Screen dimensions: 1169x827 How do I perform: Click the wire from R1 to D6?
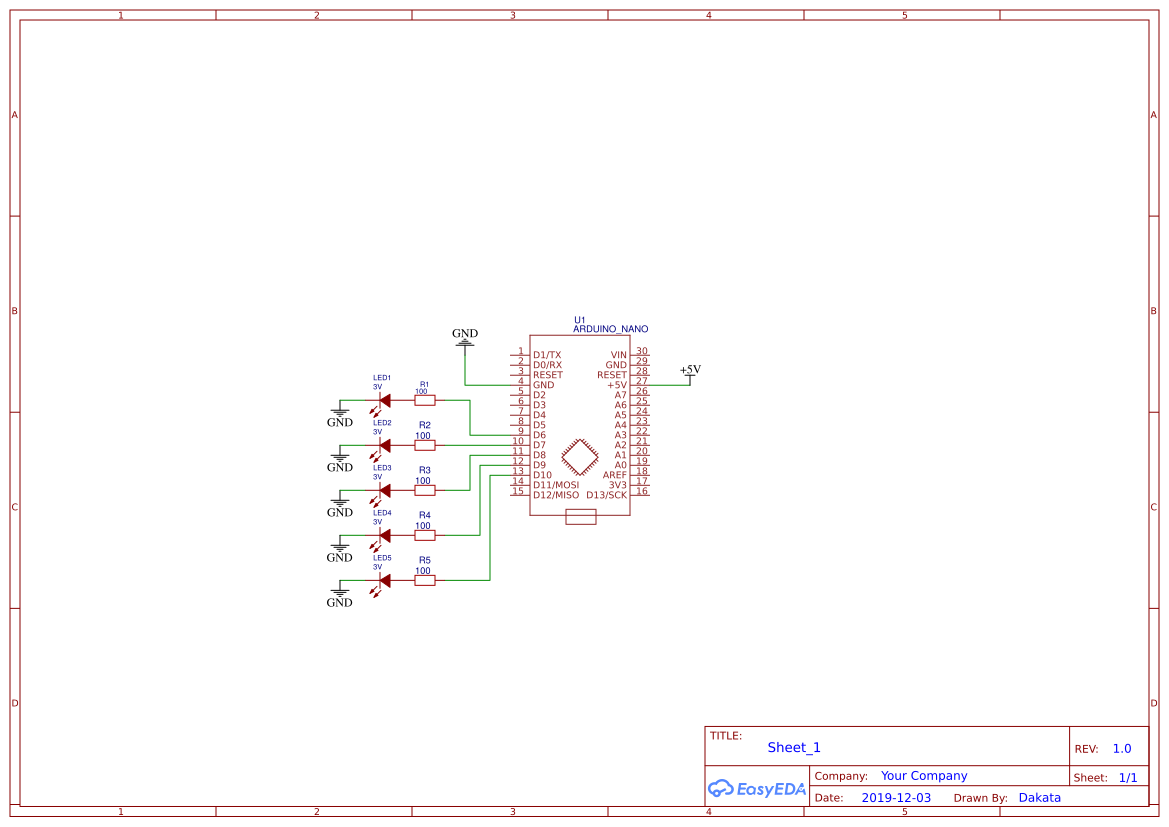(x=470, y=418)
